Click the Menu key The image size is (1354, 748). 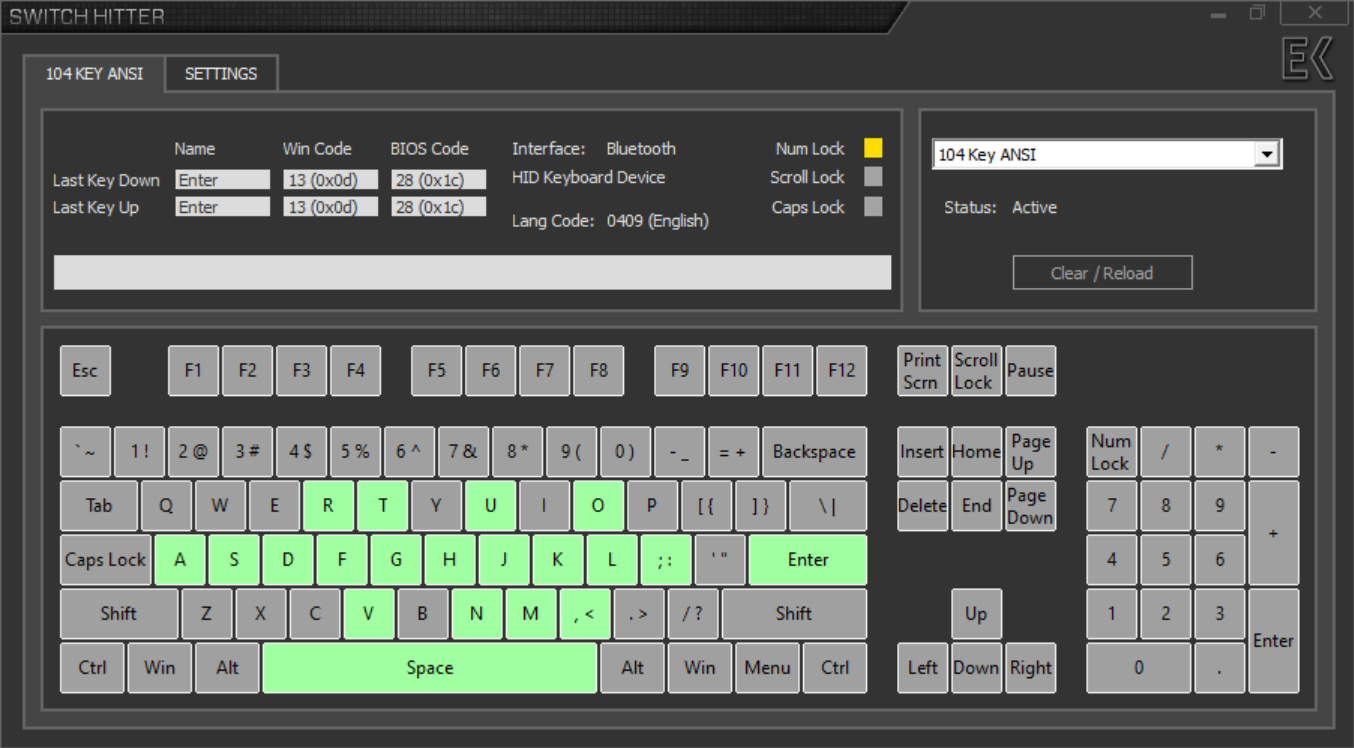pos(767,668)
